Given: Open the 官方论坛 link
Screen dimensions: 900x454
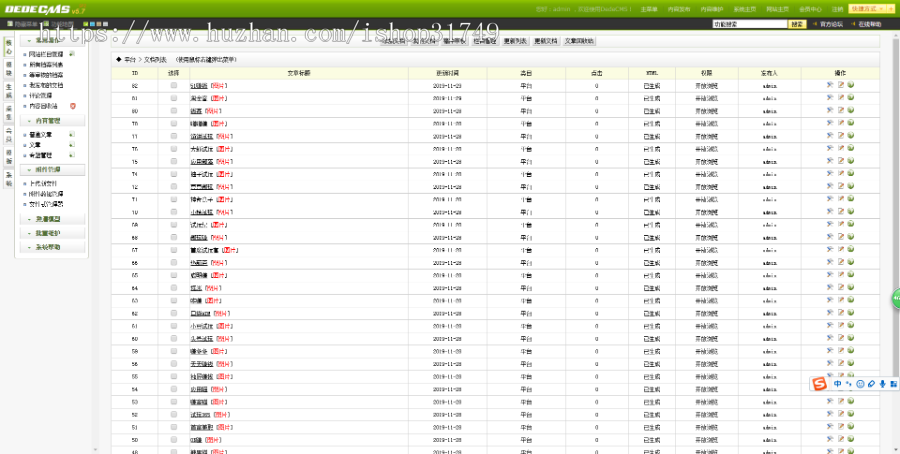Looking at the screenshot, I should (830, 23).
